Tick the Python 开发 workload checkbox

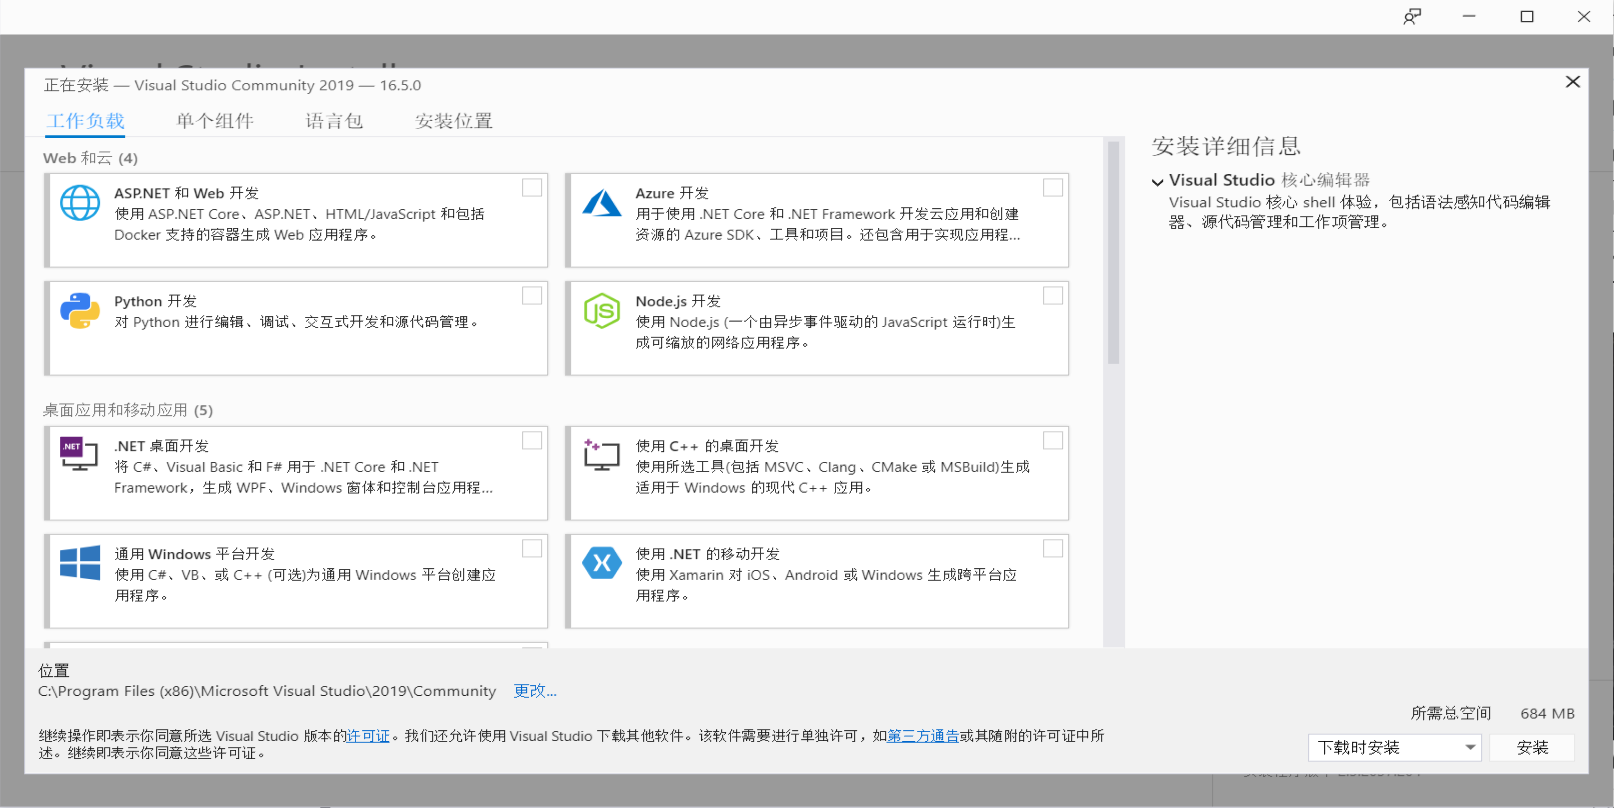click(532, 295)
